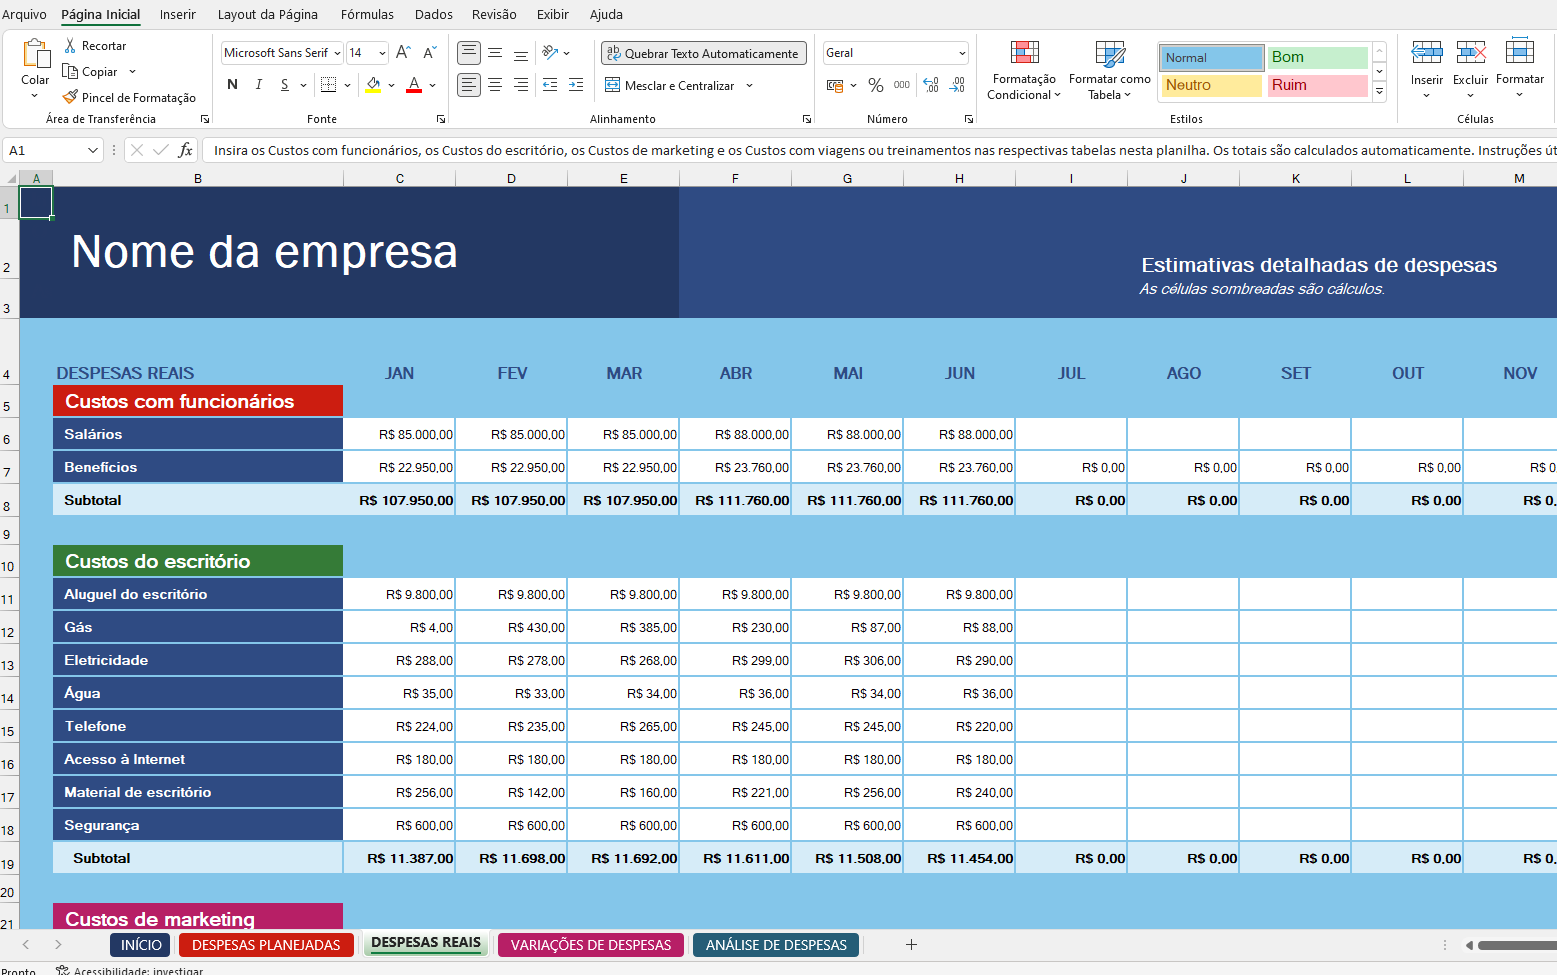This screenshot has width=1557, height=975.
Task: Expand the Geral number format dropdown
Action: click(962, 53)
